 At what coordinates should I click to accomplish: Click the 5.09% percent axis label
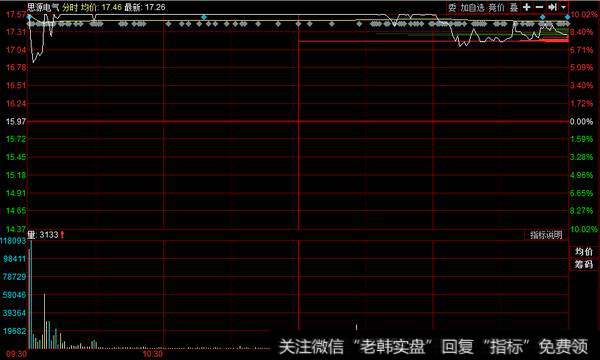pyautogui.click(x=581, y=68)
